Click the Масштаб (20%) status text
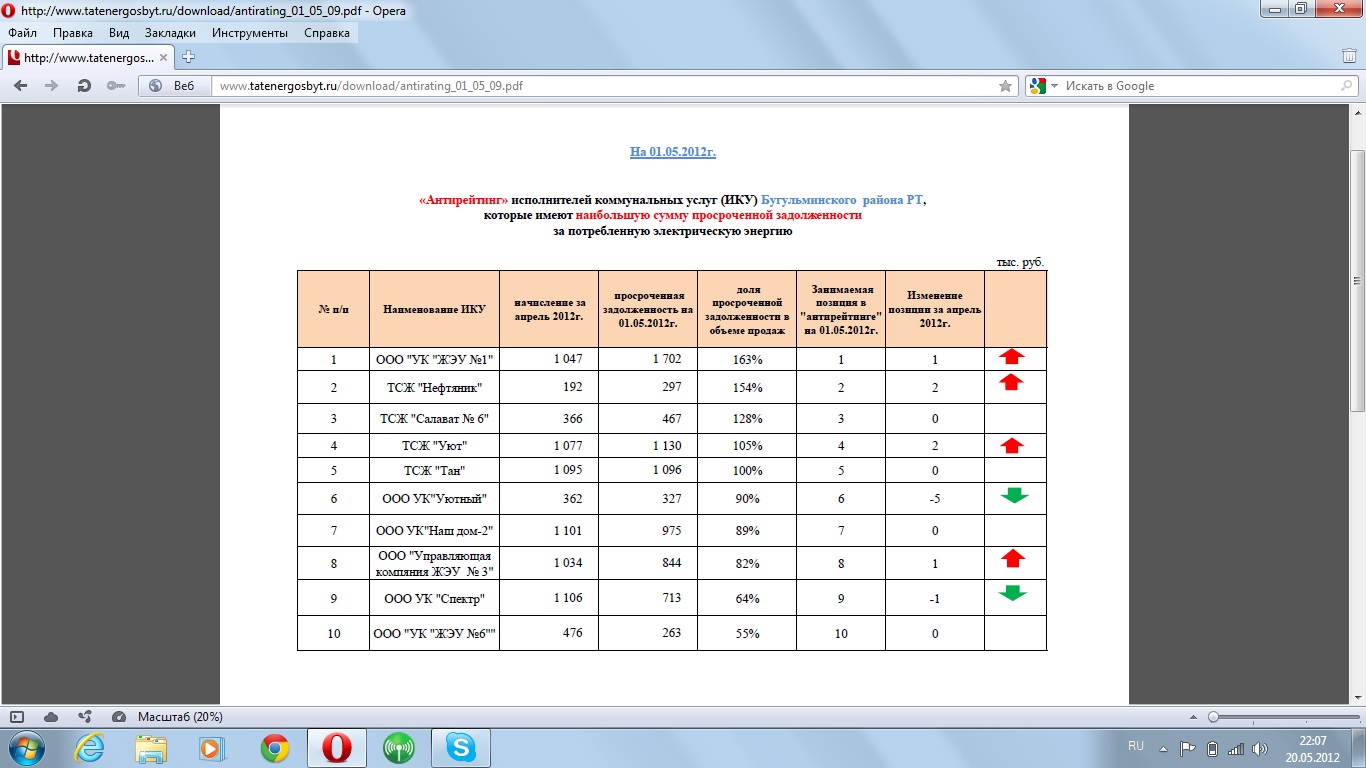The image size is (1366, 768). point(180,717)
